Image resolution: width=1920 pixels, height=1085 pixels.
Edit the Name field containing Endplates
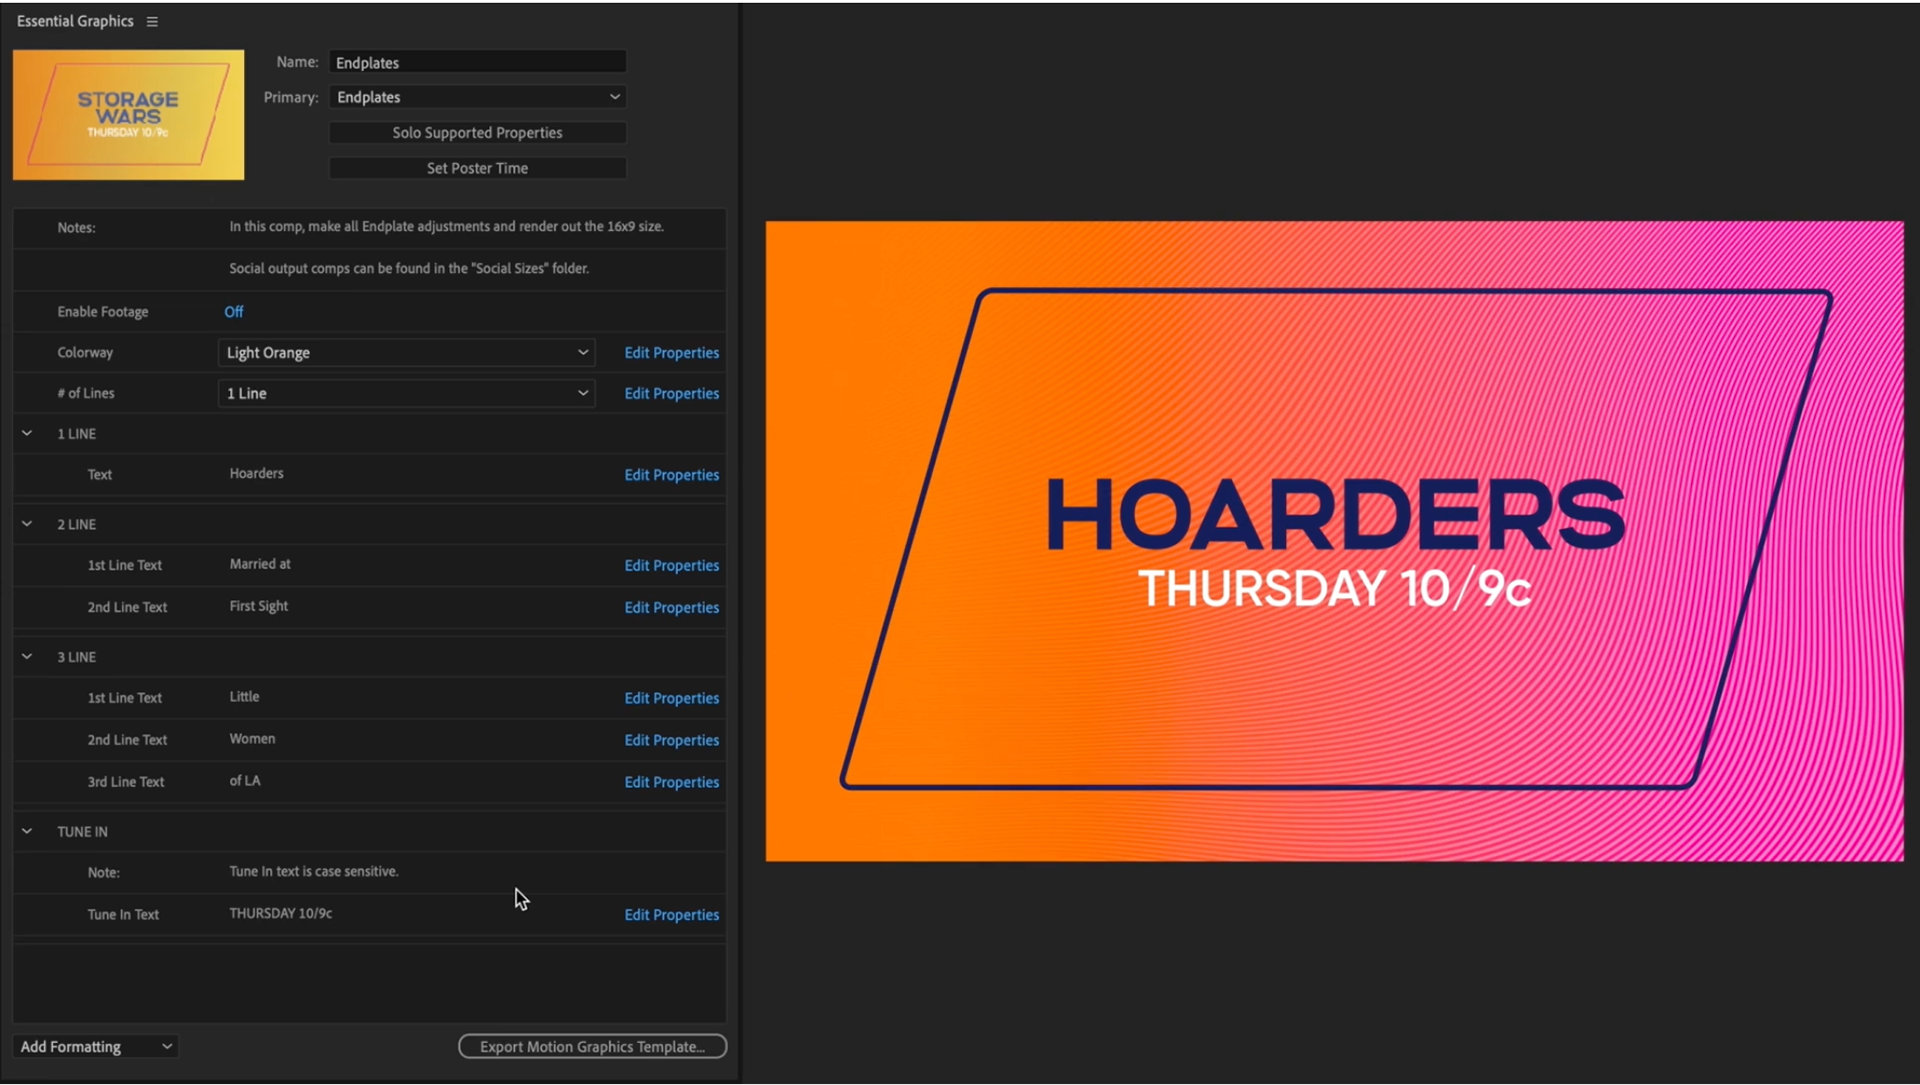pos(477,62)
